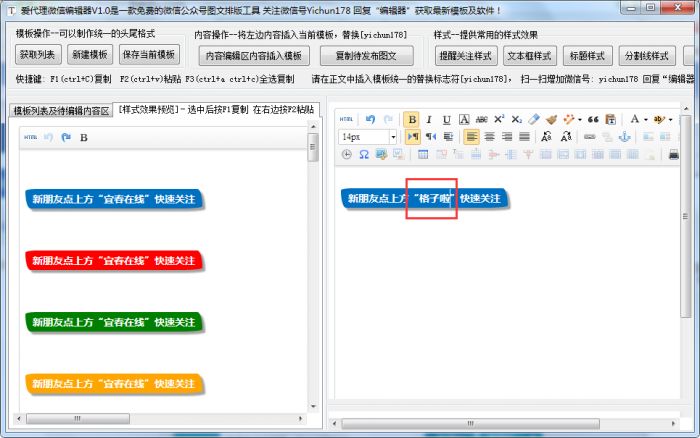Viewport: 700px width, 438px height.
Task: Click first-line indent icon
Action: click(448, 137)
